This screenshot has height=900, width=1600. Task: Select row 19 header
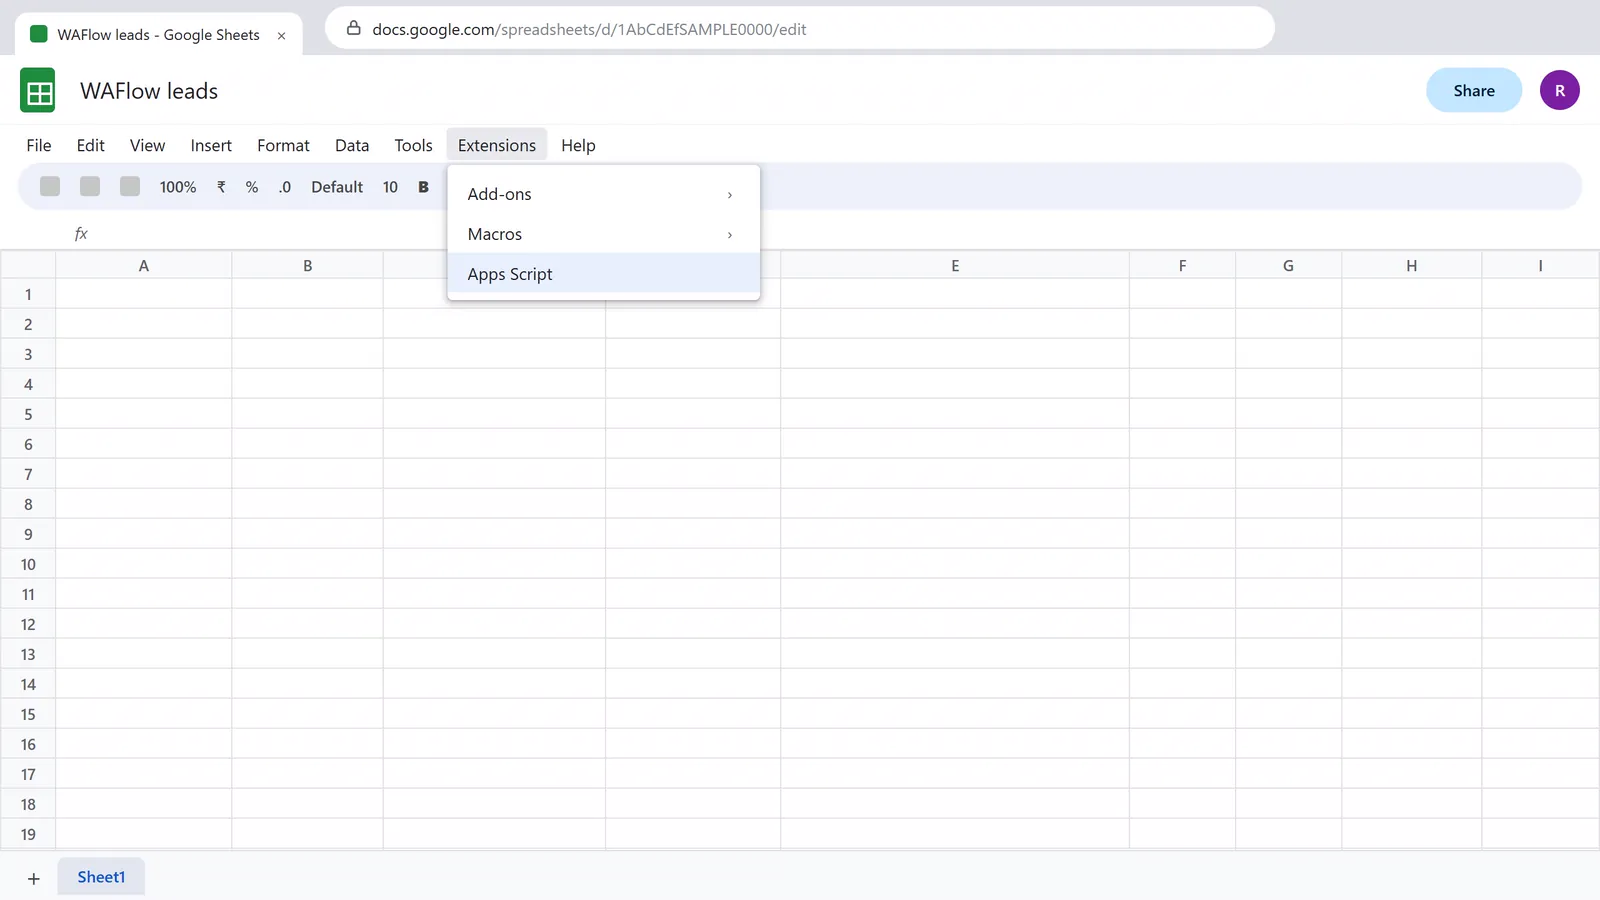(28, 834)
